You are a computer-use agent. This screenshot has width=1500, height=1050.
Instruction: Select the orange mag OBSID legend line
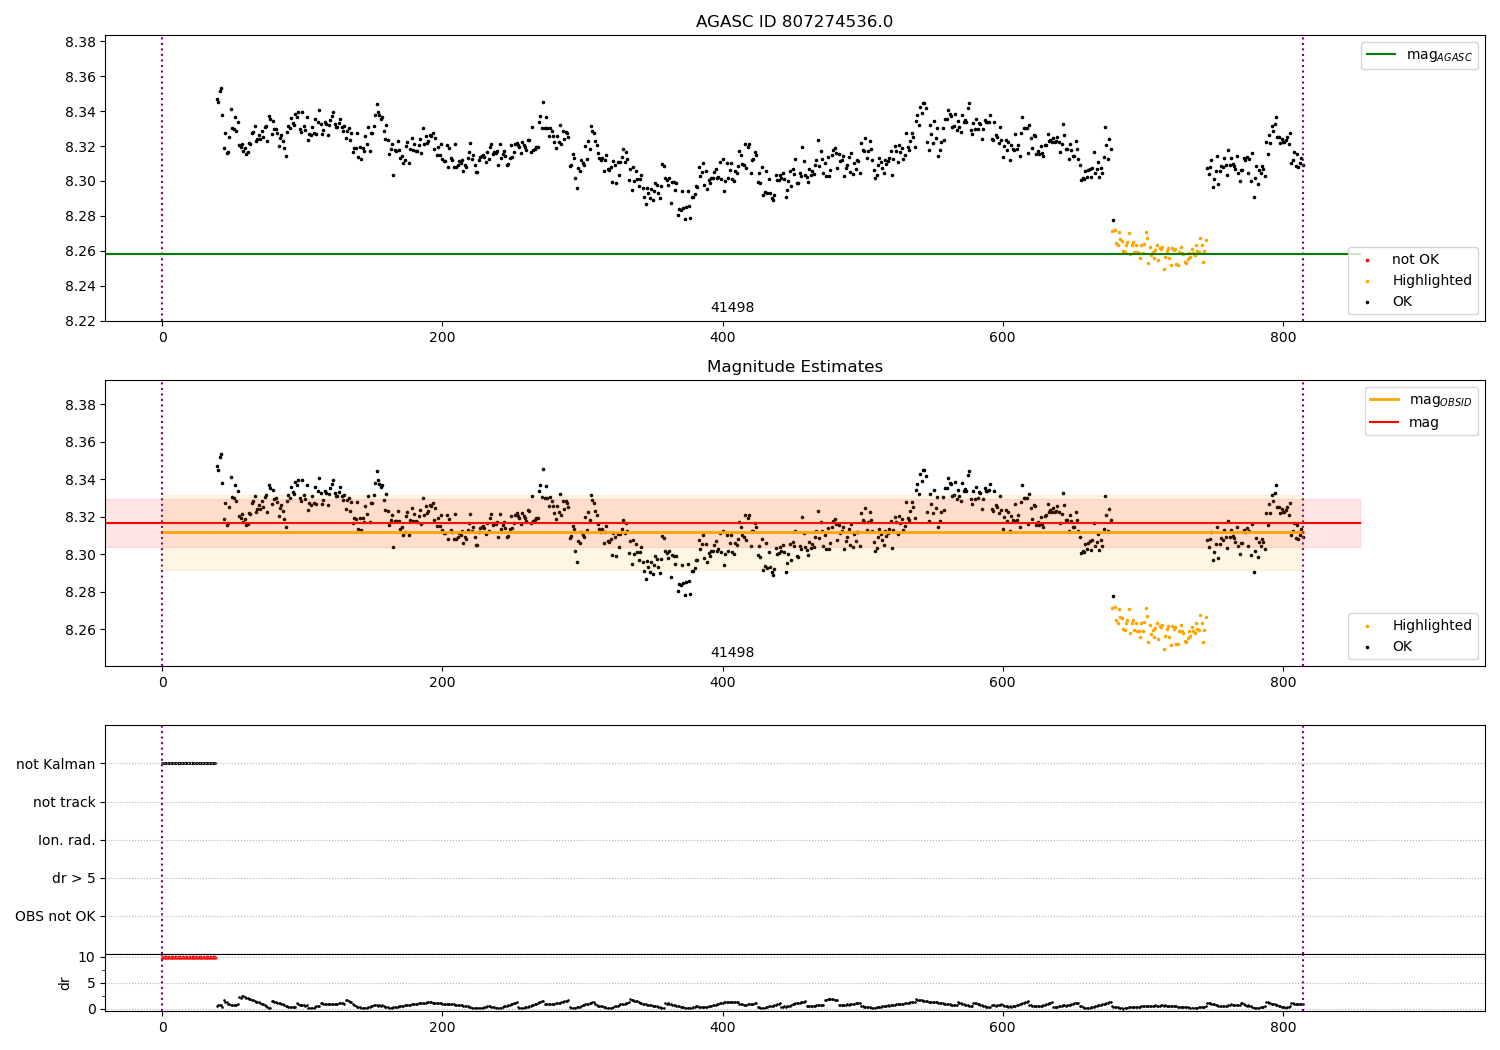[1385, 400]
